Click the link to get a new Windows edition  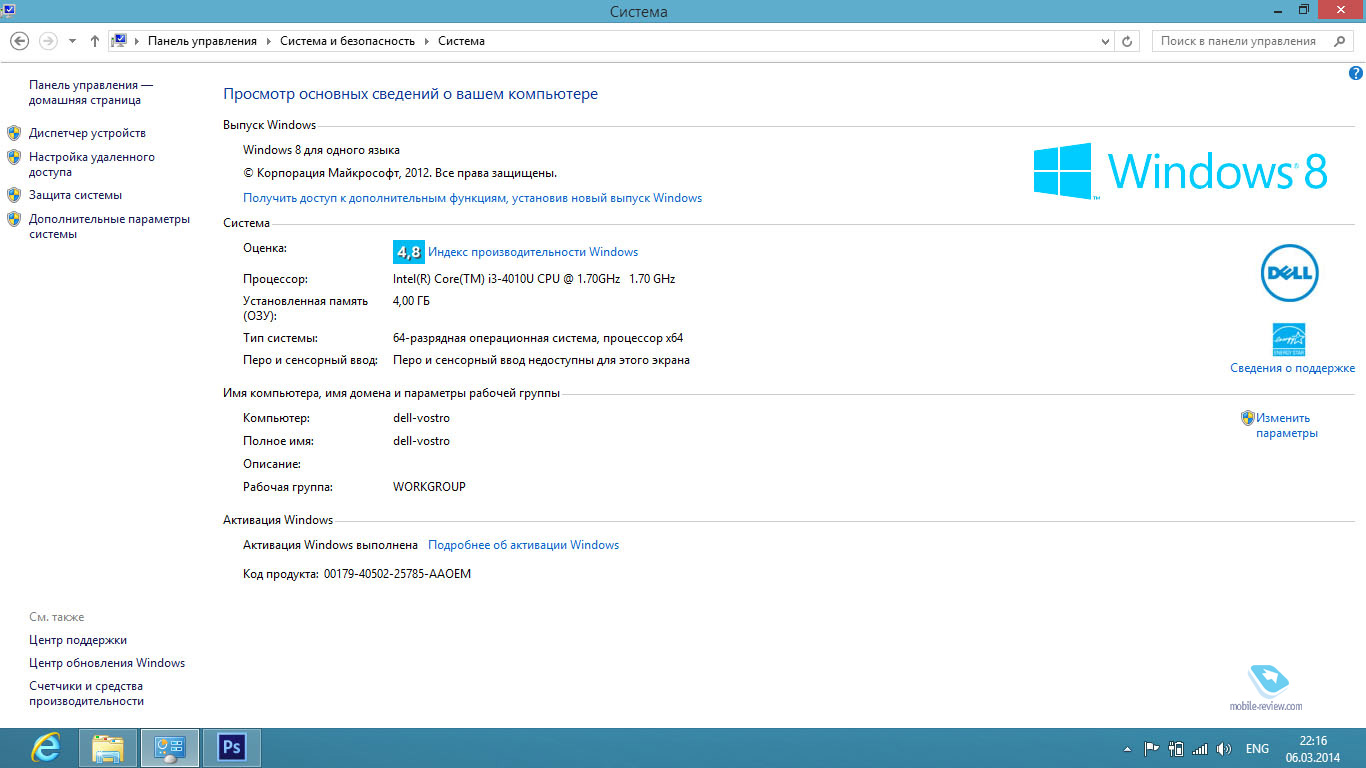click(x=472, y=198)
